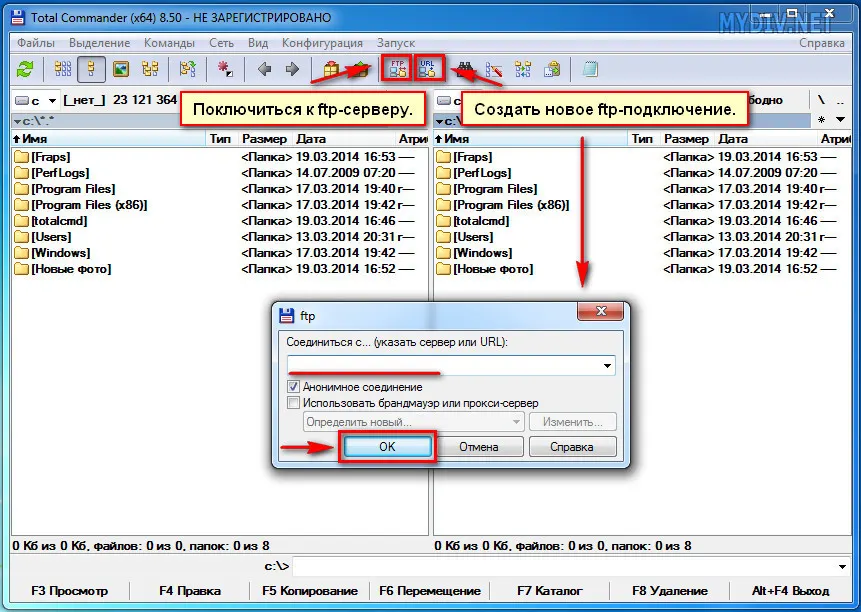861x612 pixels.
Task: Click the Total Commander title bar floppy icon
Action: (18, 17)
